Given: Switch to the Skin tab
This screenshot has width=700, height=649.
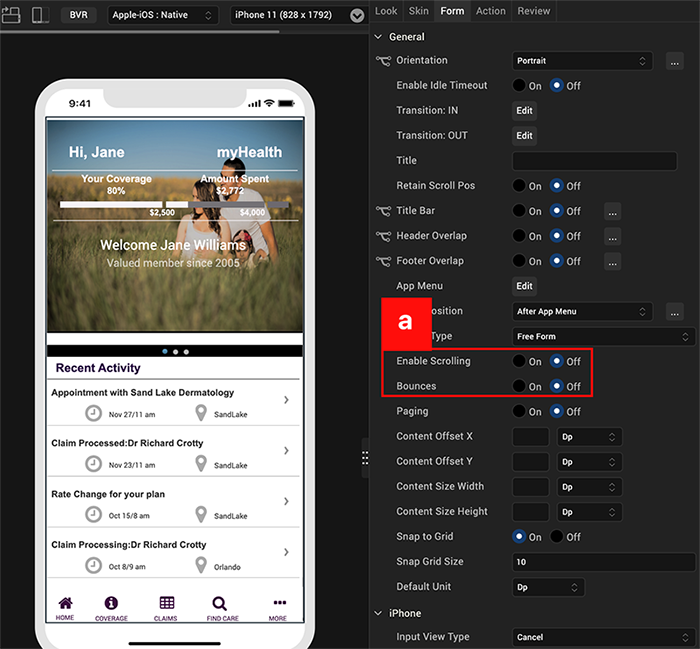Looking at the screenshot, I should pyautogui.click(x=418, y=11).
